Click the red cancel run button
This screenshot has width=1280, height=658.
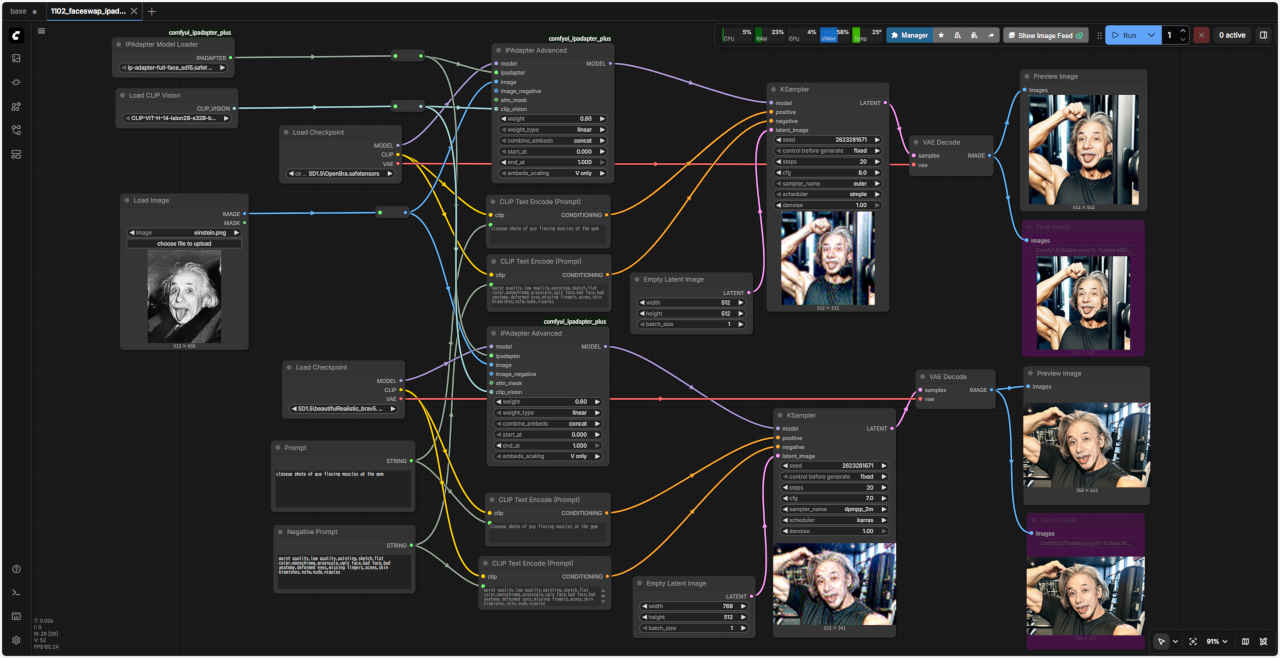1201,35
